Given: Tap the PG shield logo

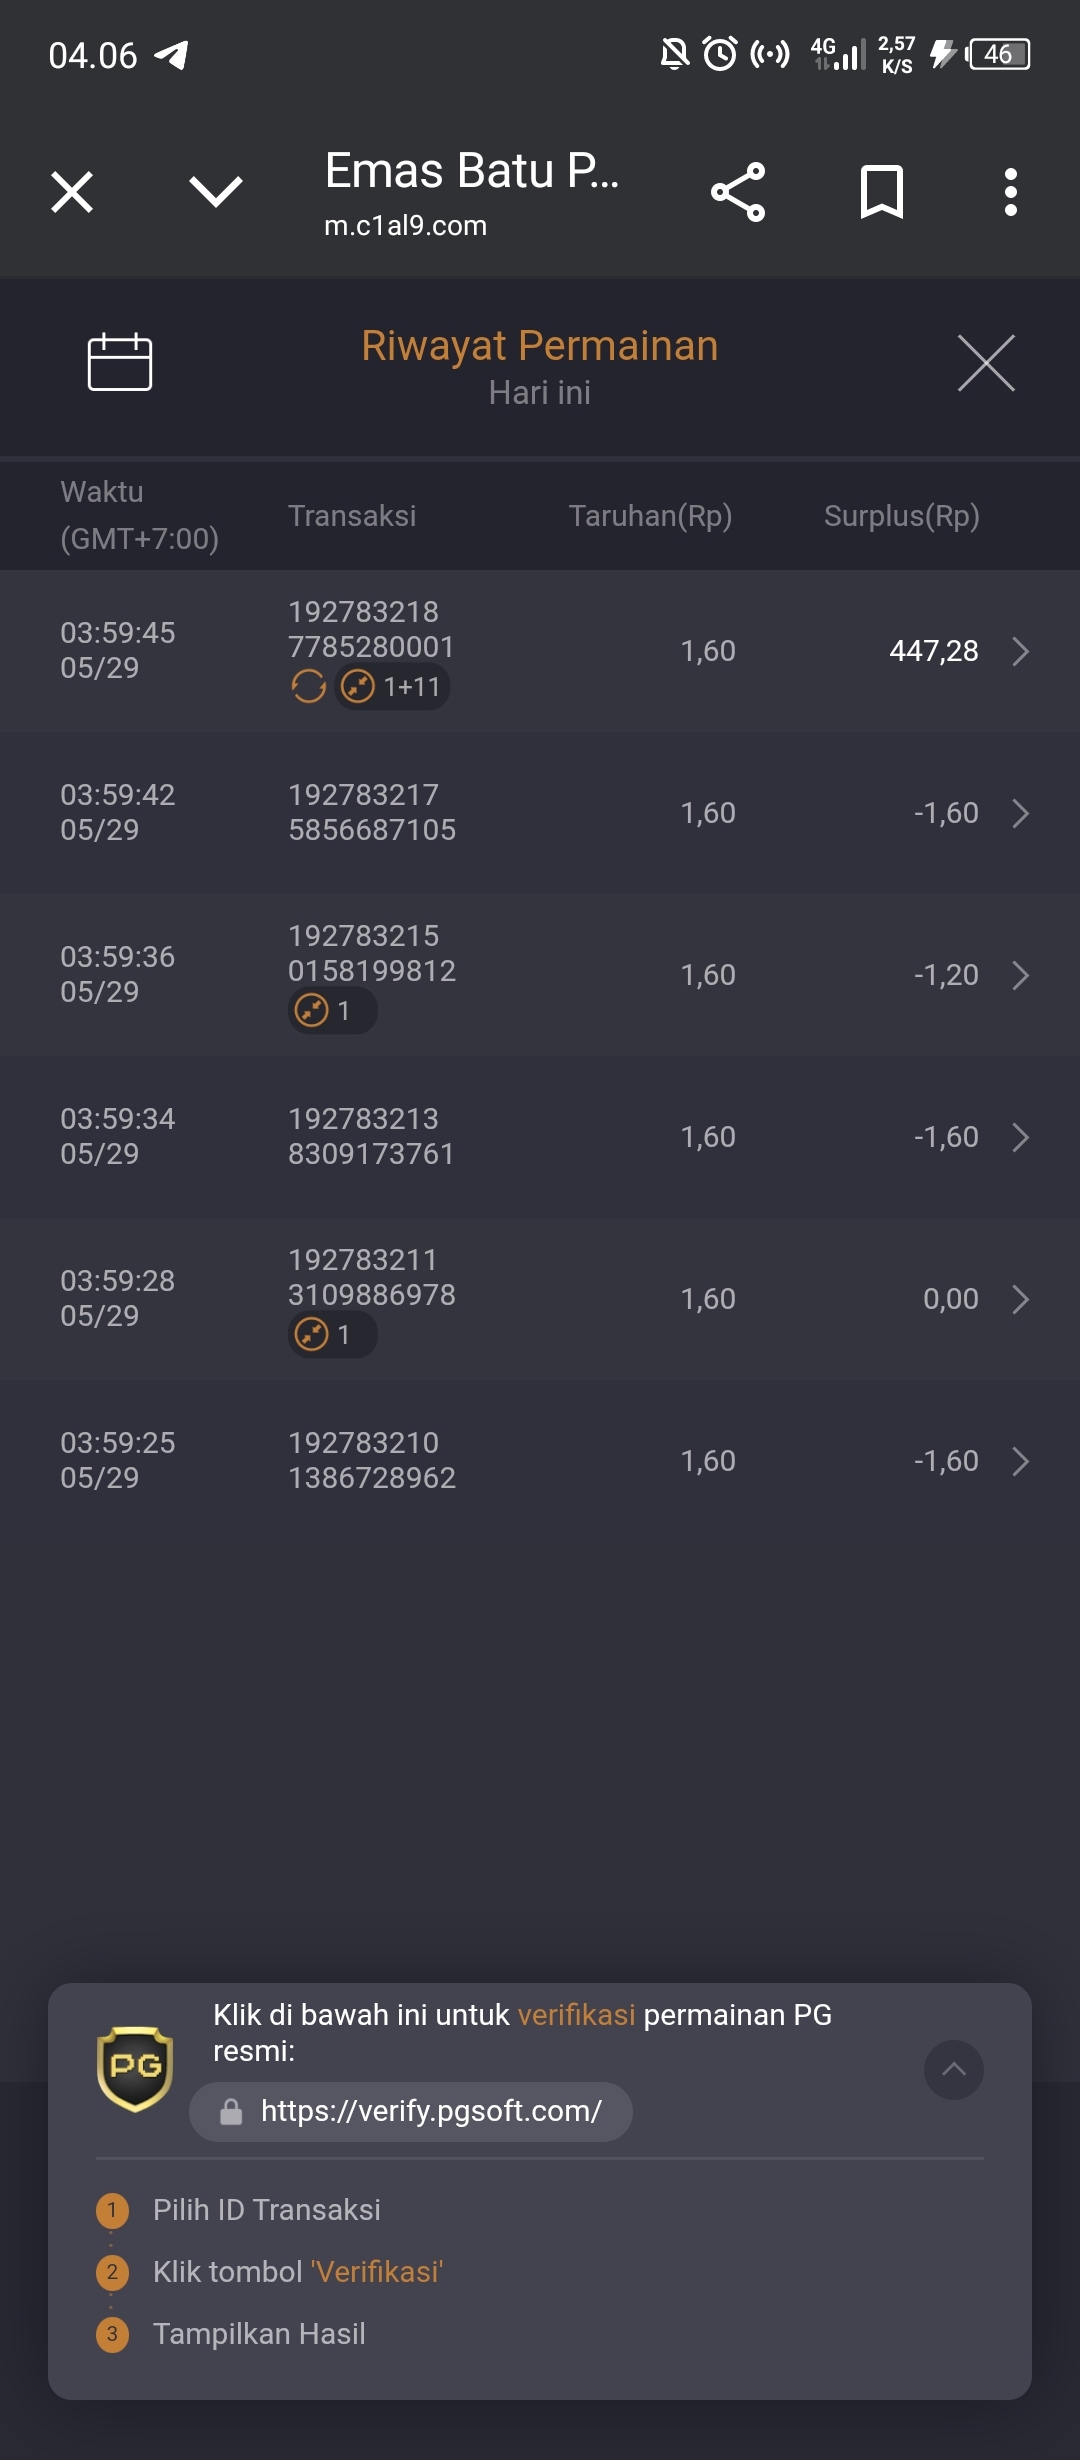Looking at the screenshot, I should tap(135, 2068).
